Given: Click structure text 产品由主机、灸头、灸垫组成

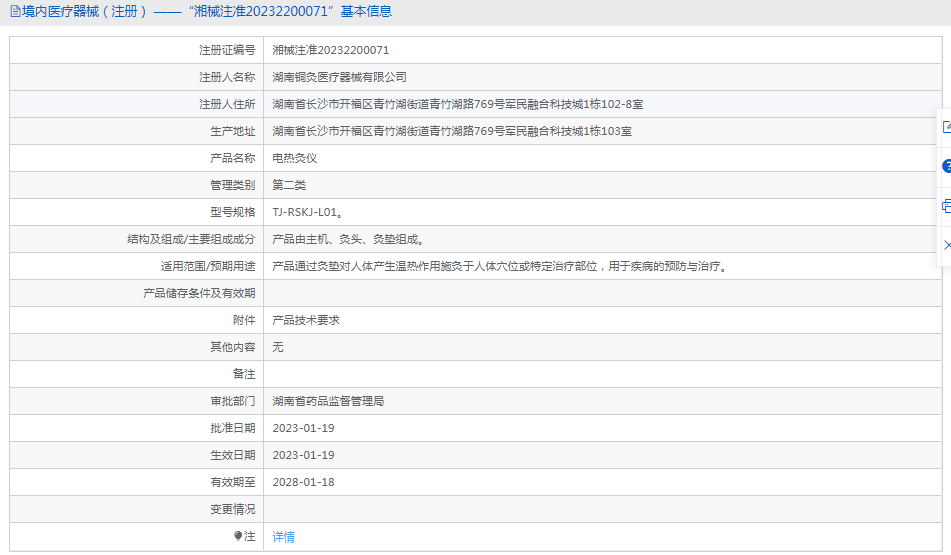Looking at the screenshot, I should coord(348,240).
